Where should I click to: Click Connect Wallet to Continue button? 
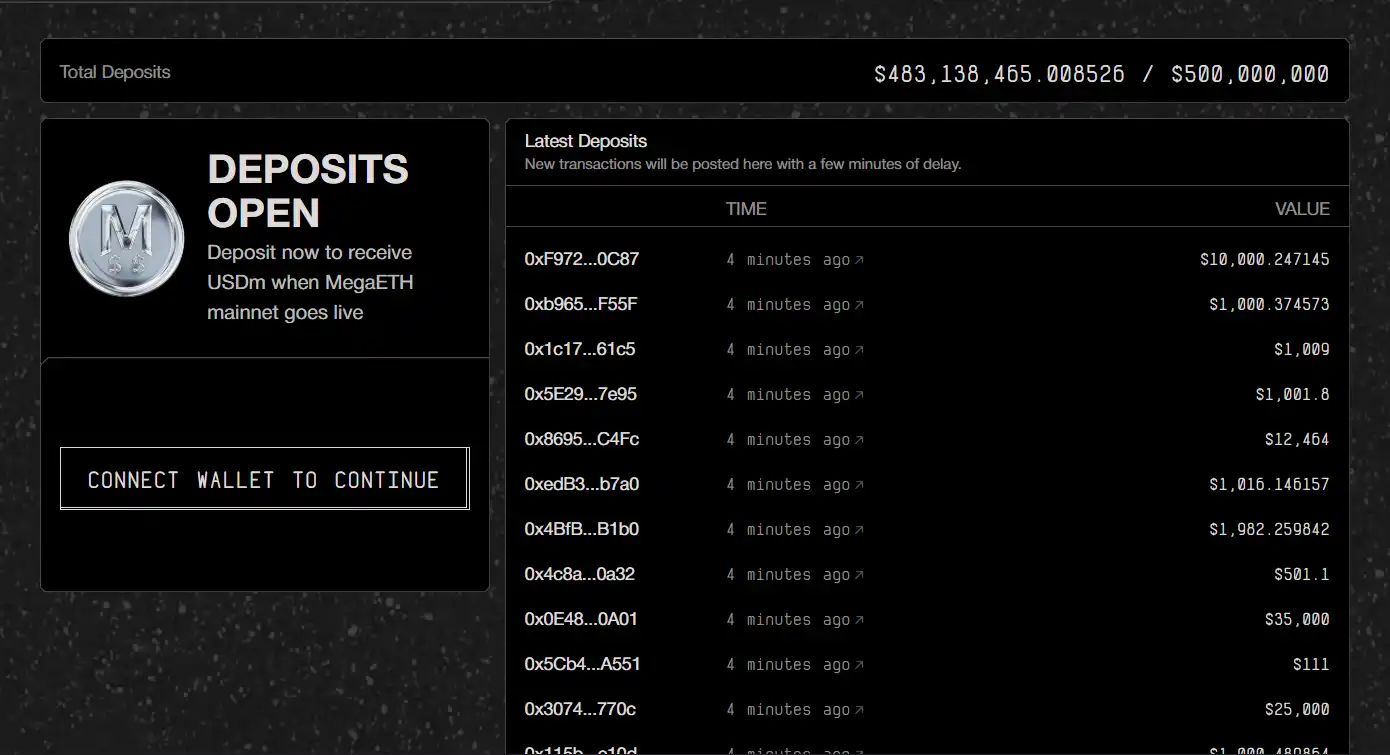coord(264,479)
